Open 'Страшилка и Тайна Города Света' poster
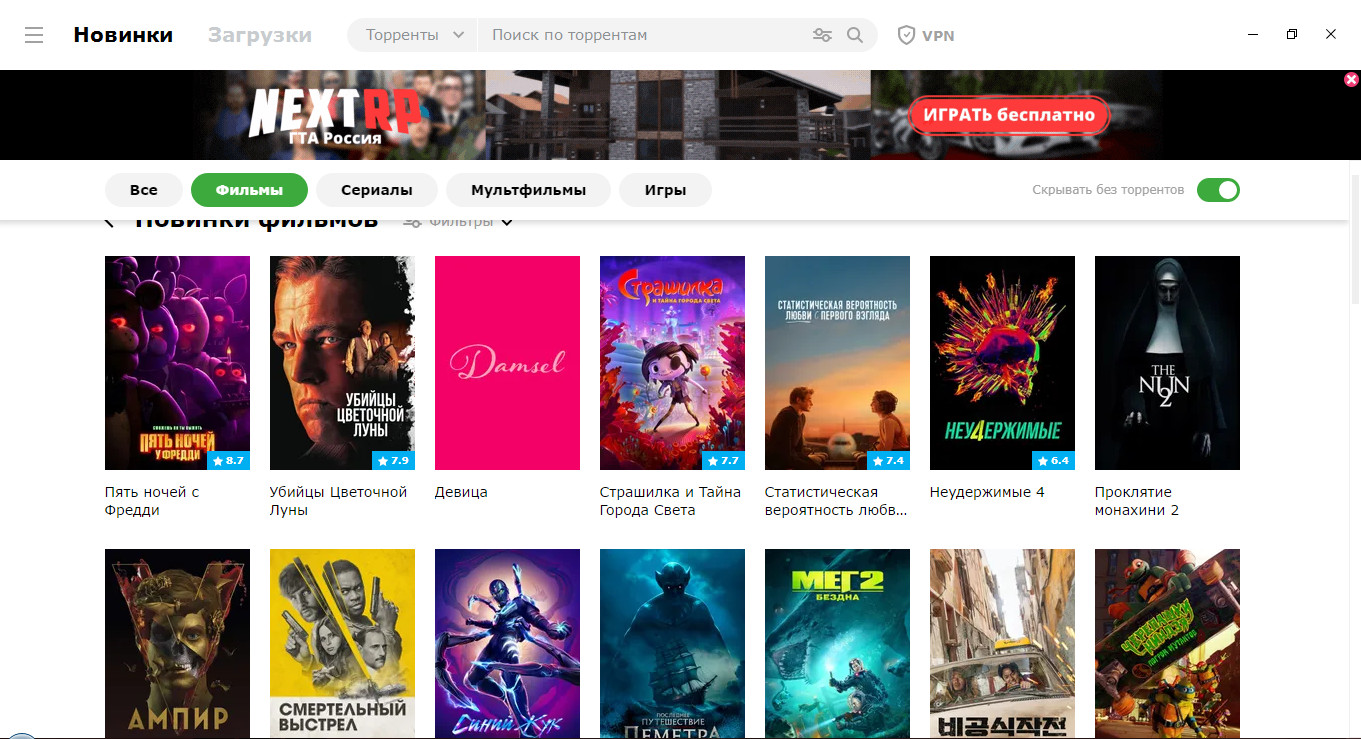1361x739 pixels. 672,363
